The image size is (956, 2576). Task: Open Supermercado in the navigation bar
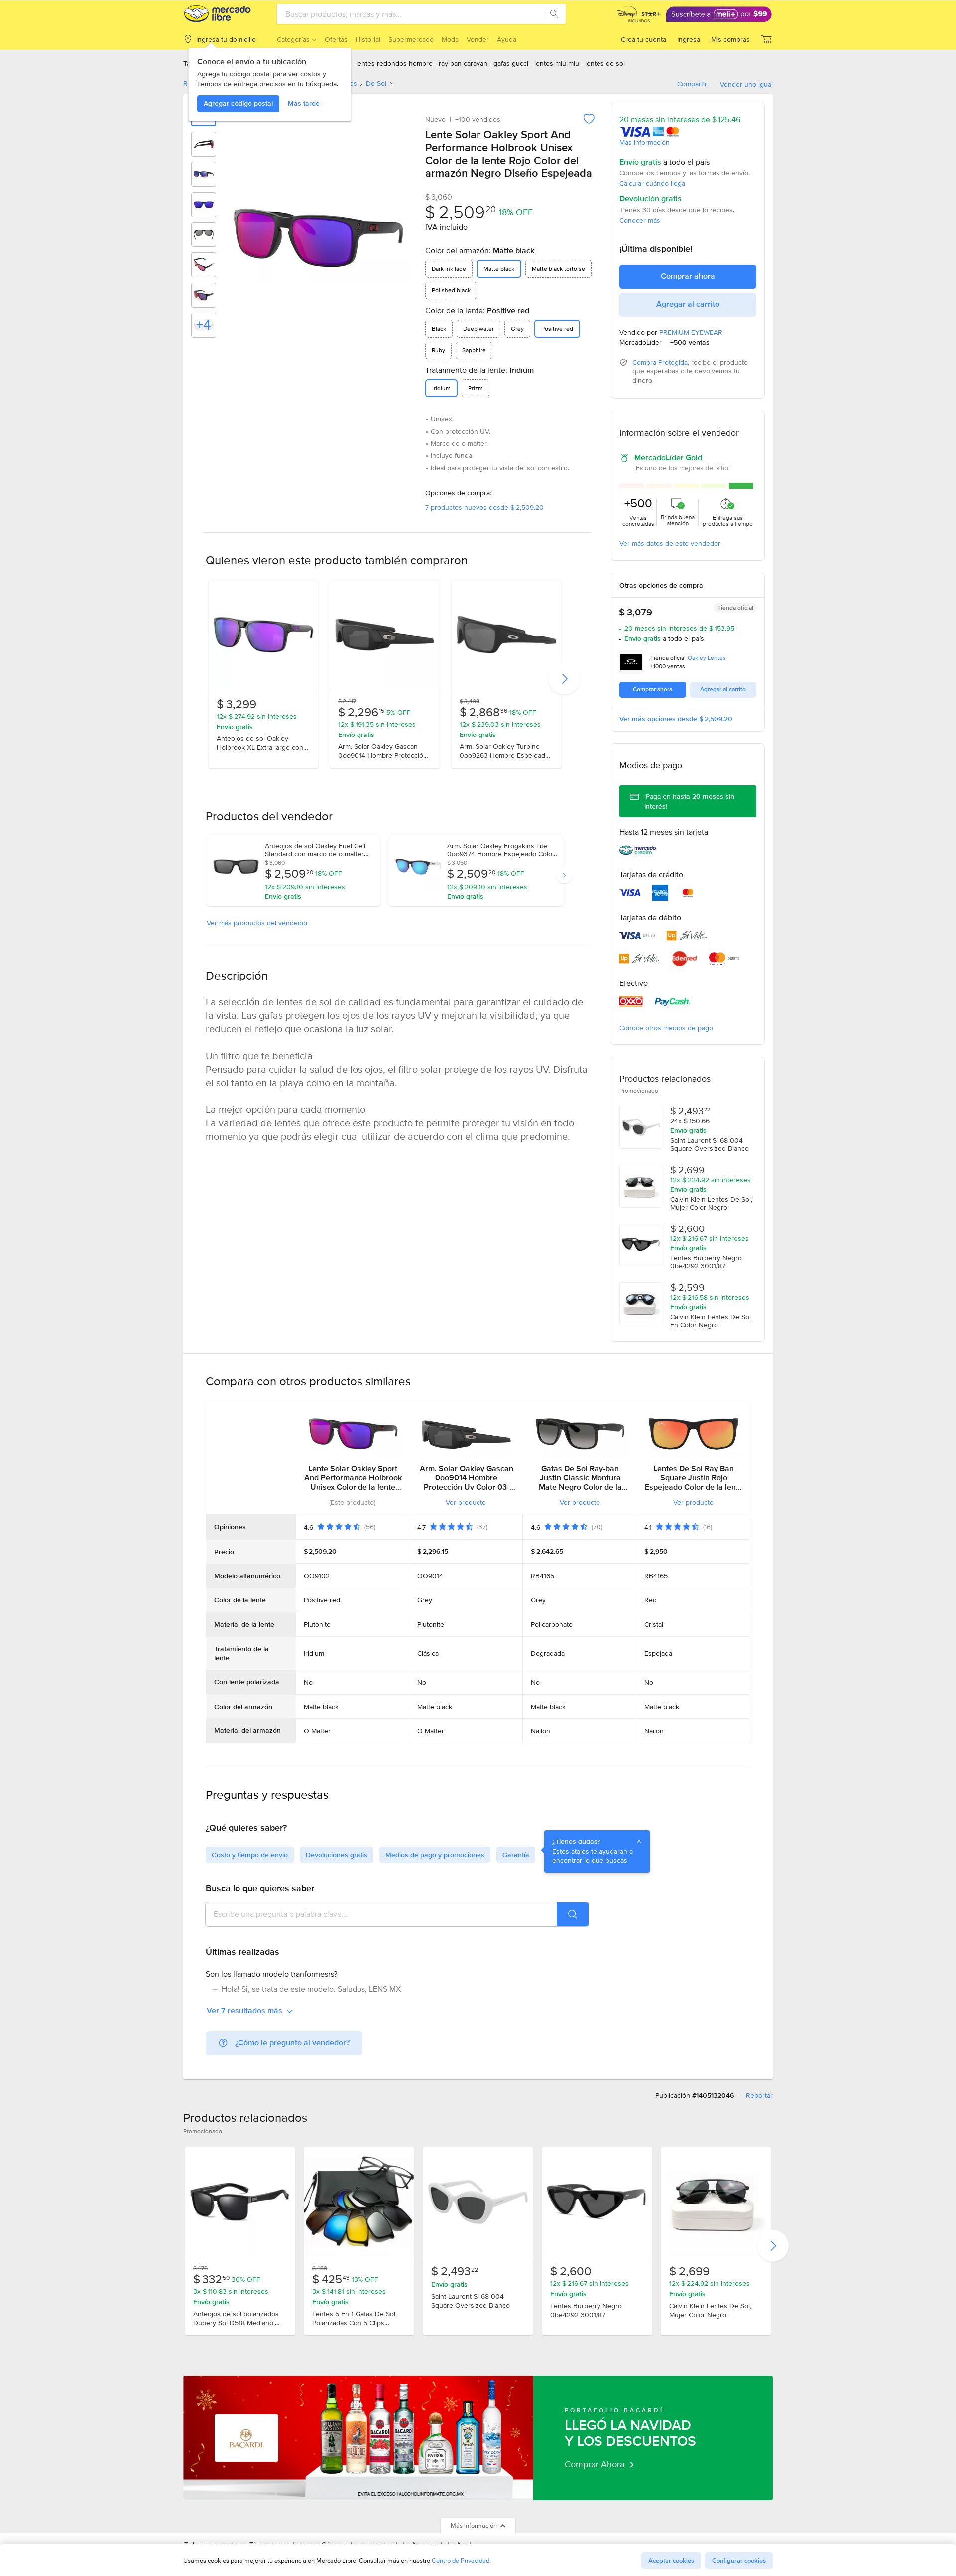[411, 40]
